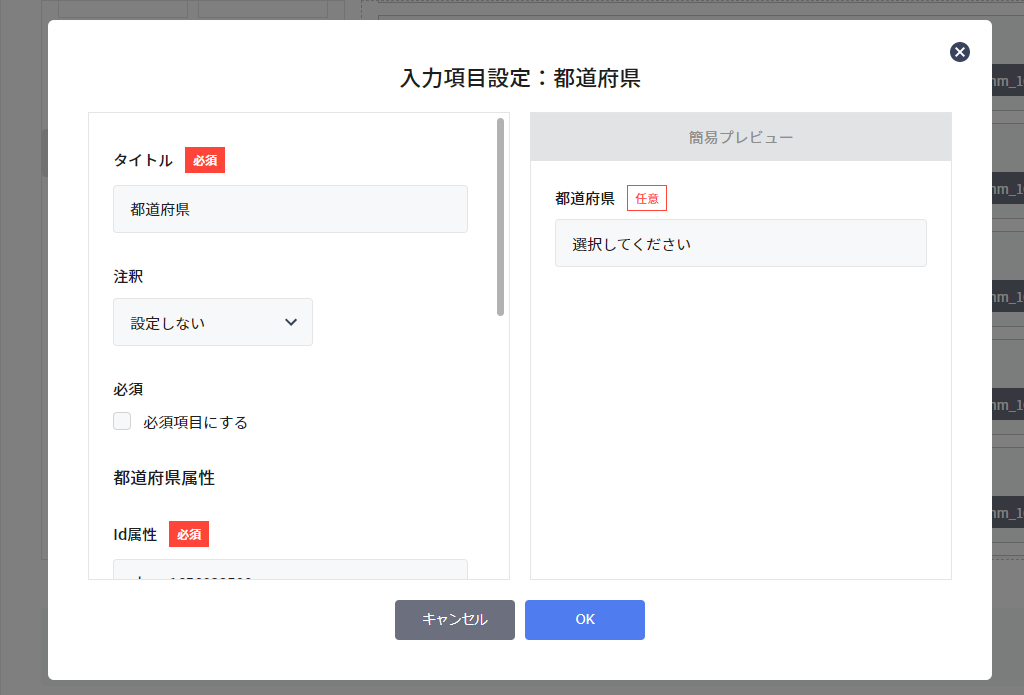Screen dimensions: 1024x695
Task: Click the タイトル input field containing 都道府県
Action: [290, 209]
